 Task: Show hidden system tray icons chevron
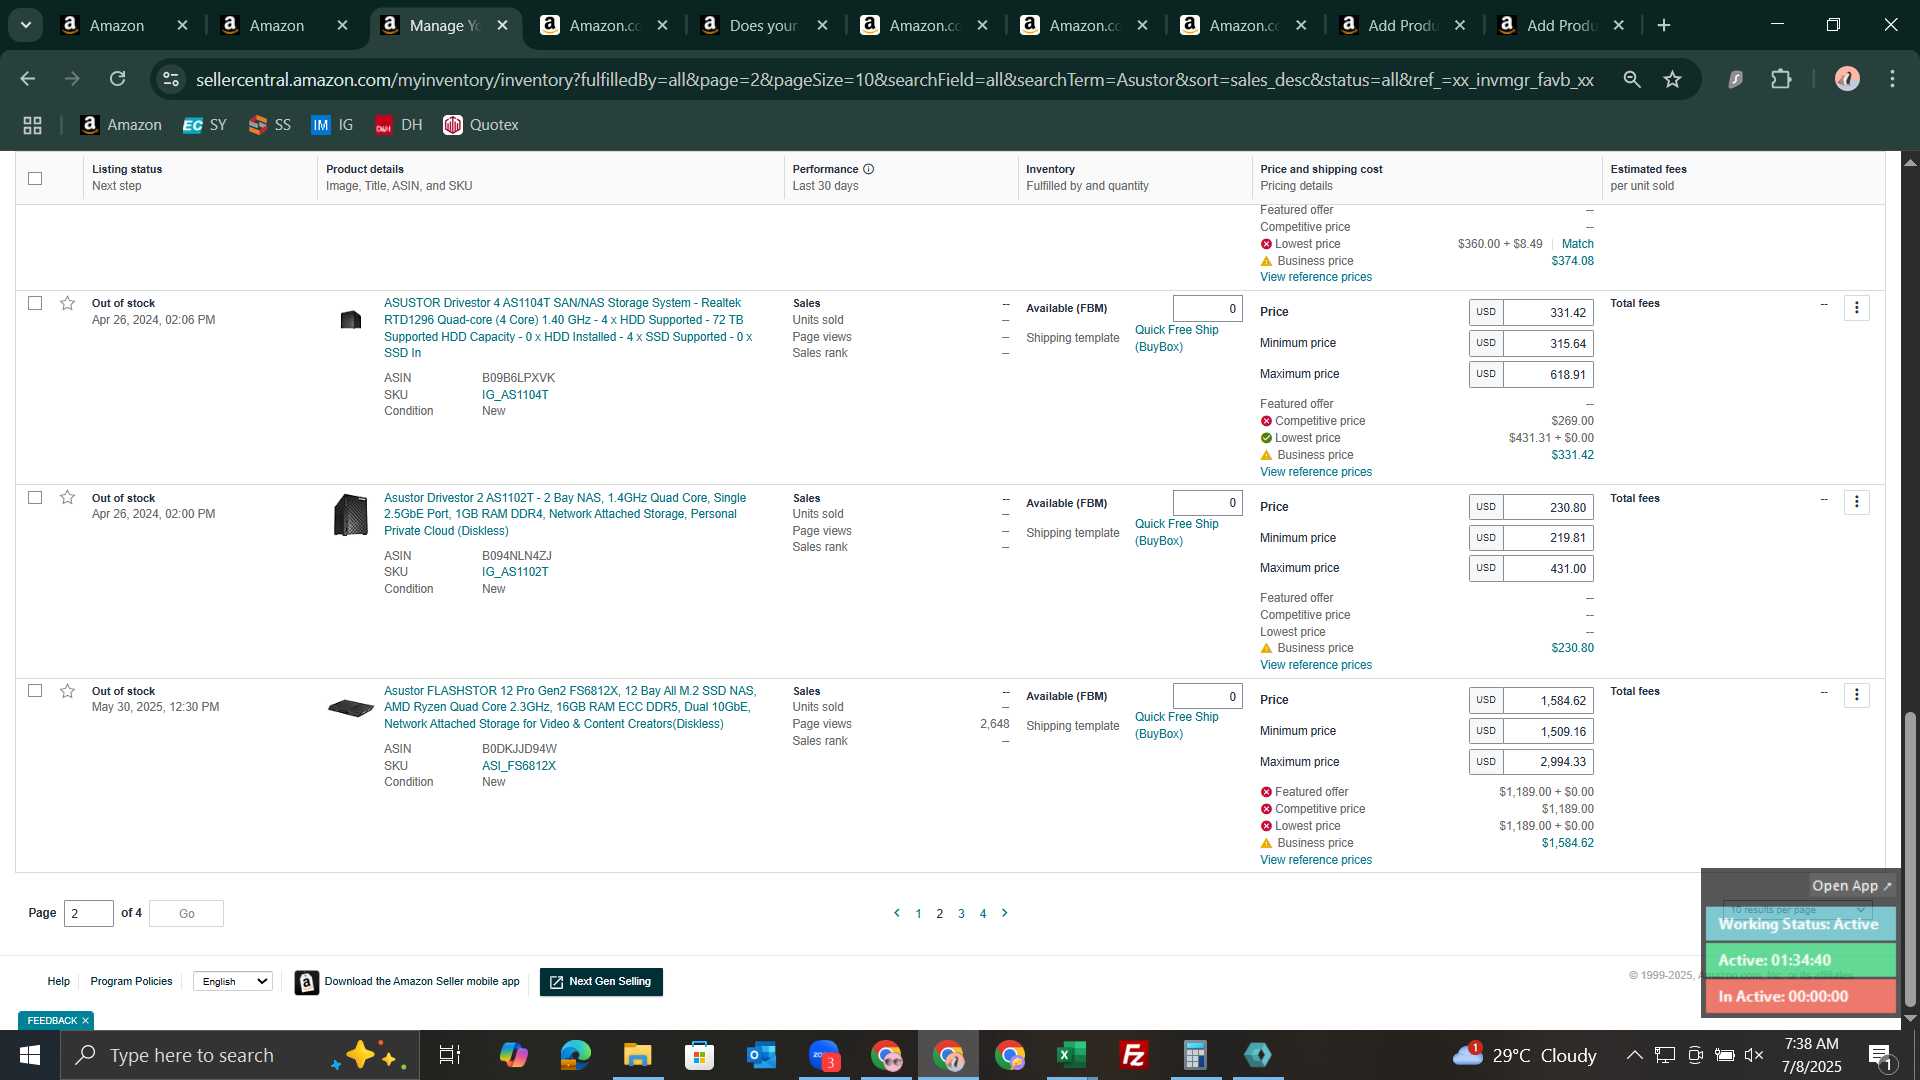1634,1055
